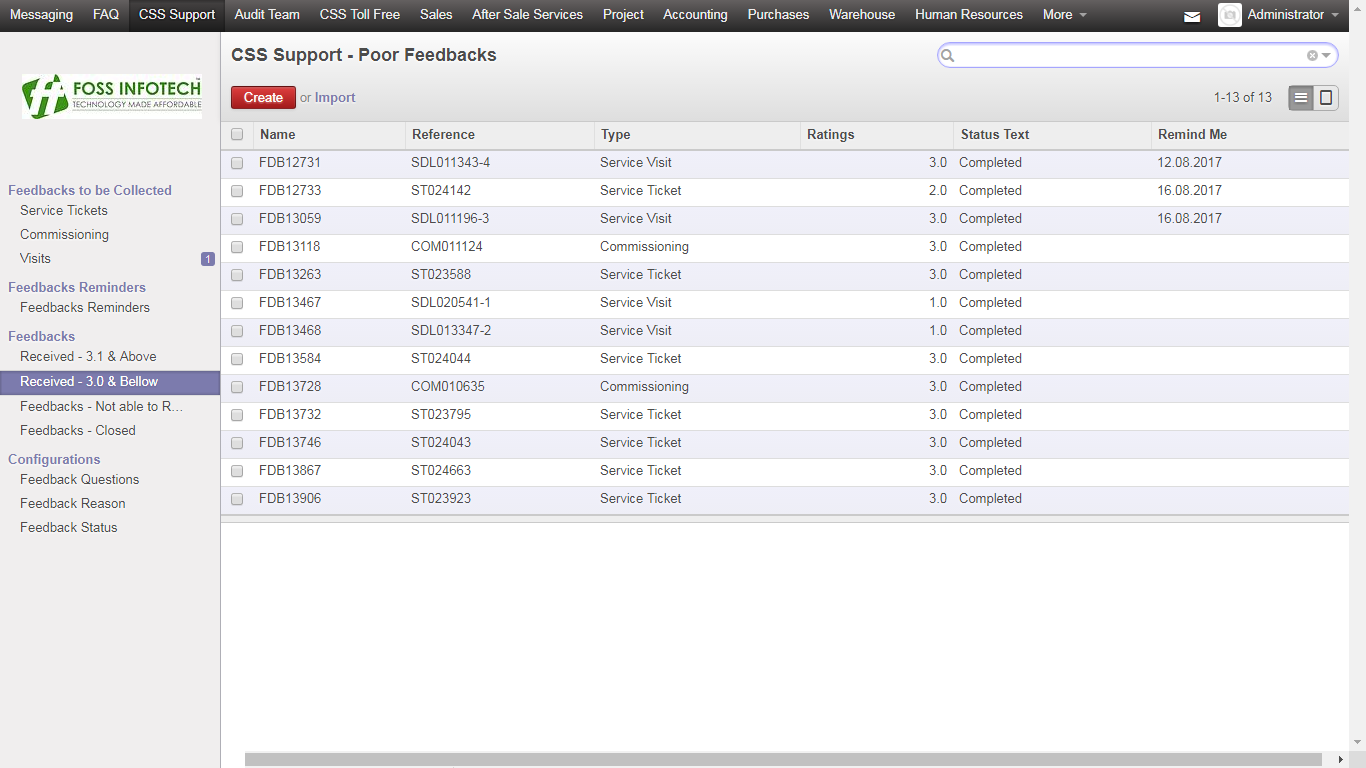
Task: Click the 1-13 of 13 pager
Action: tap(1243, 98)
